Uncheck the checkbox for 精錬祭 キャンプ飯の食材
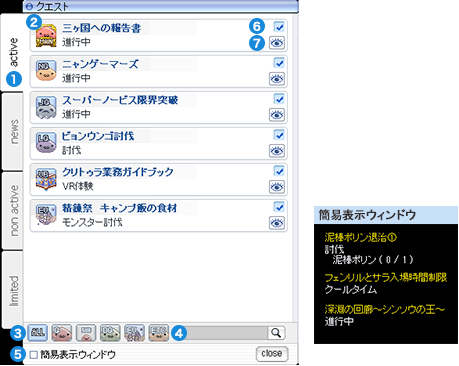Image resolution: width=459 pixels, height=366 pixels. click(x=279, y=207)
